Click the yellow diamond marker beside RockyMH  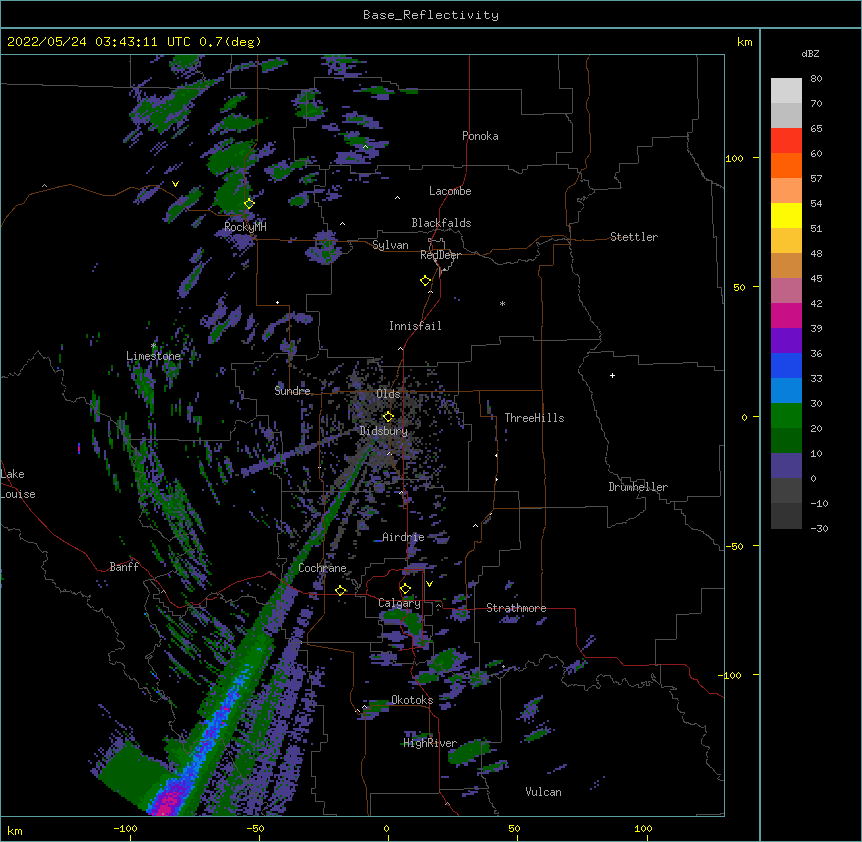click(249, 204)
